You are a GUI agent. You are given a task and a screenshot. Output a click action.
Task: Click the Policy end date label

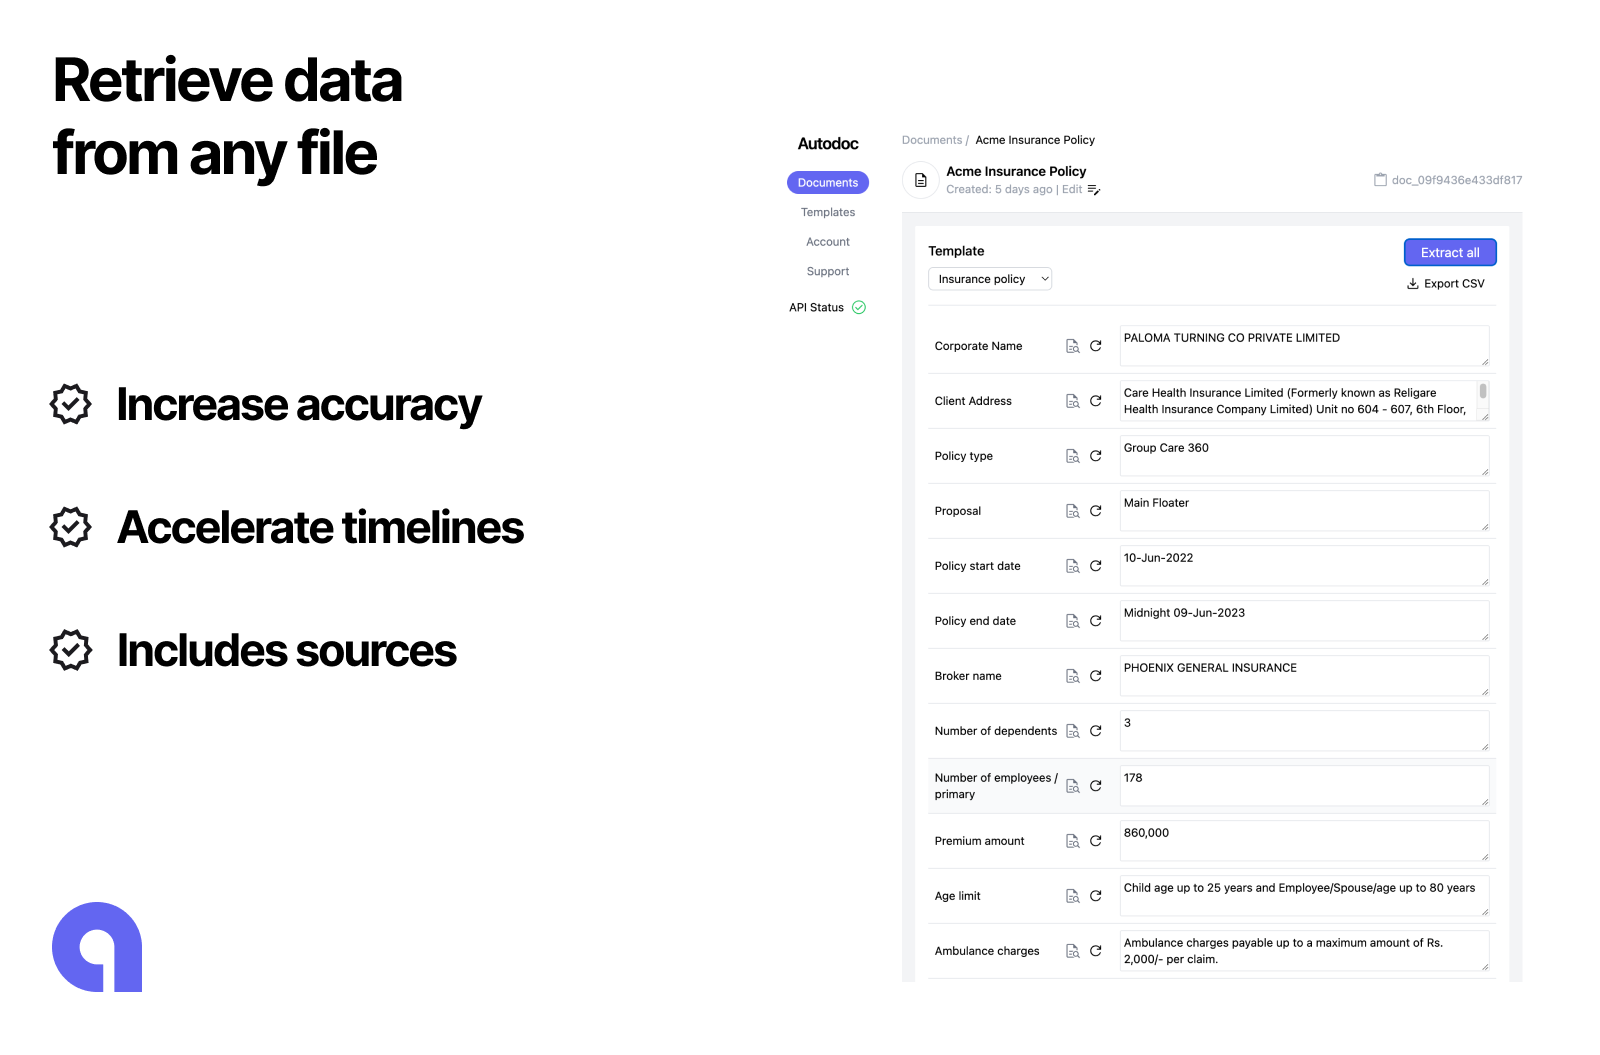pyautogui.click(x=975, y=621)
